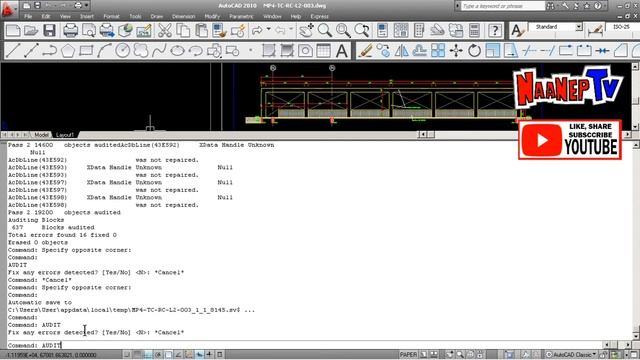The height and width of the screenshot is (360, 640).
Task: Select the Revision Cloud tool
Action: click(141, 51)
